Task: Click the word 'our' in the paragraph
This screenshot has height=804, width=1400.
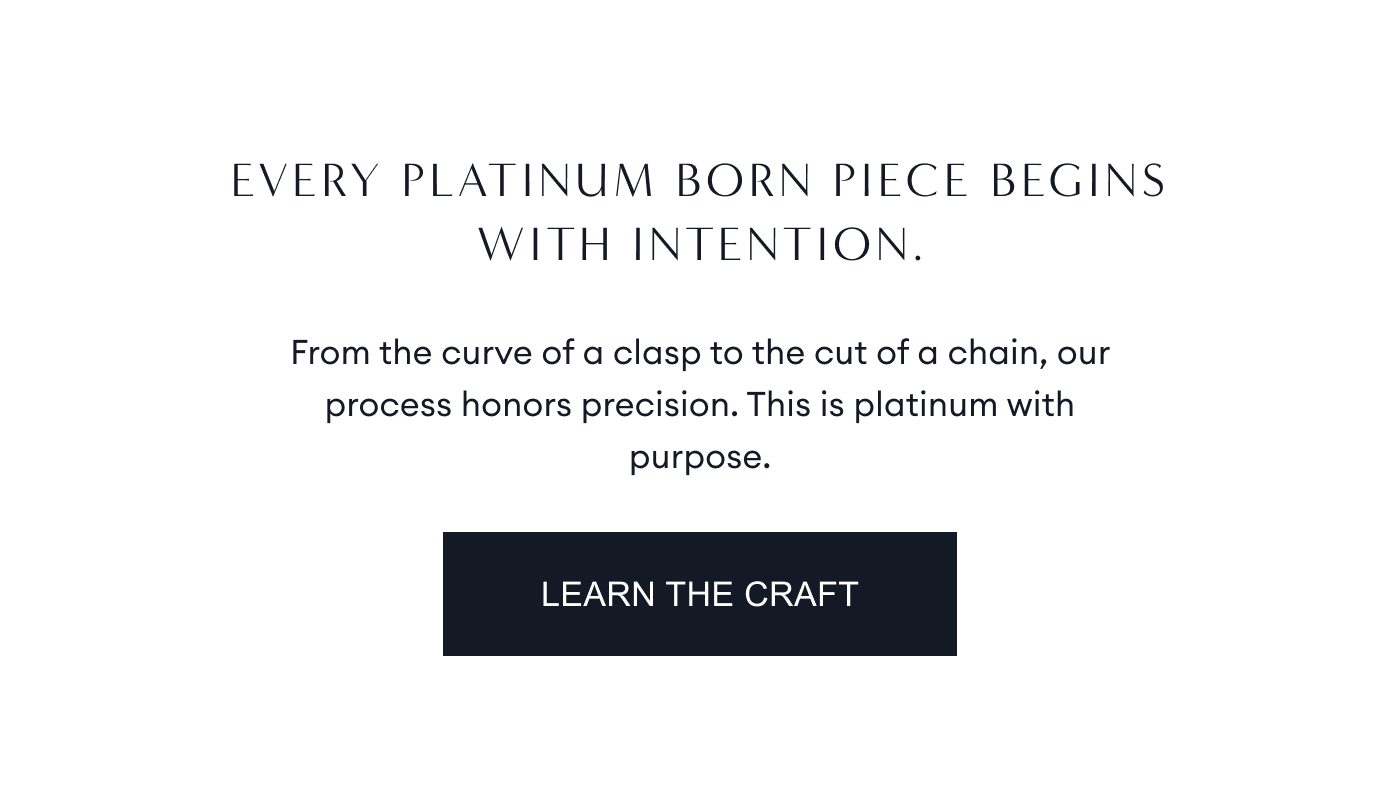Action: pyautogui.click(x=1083, y=353)
